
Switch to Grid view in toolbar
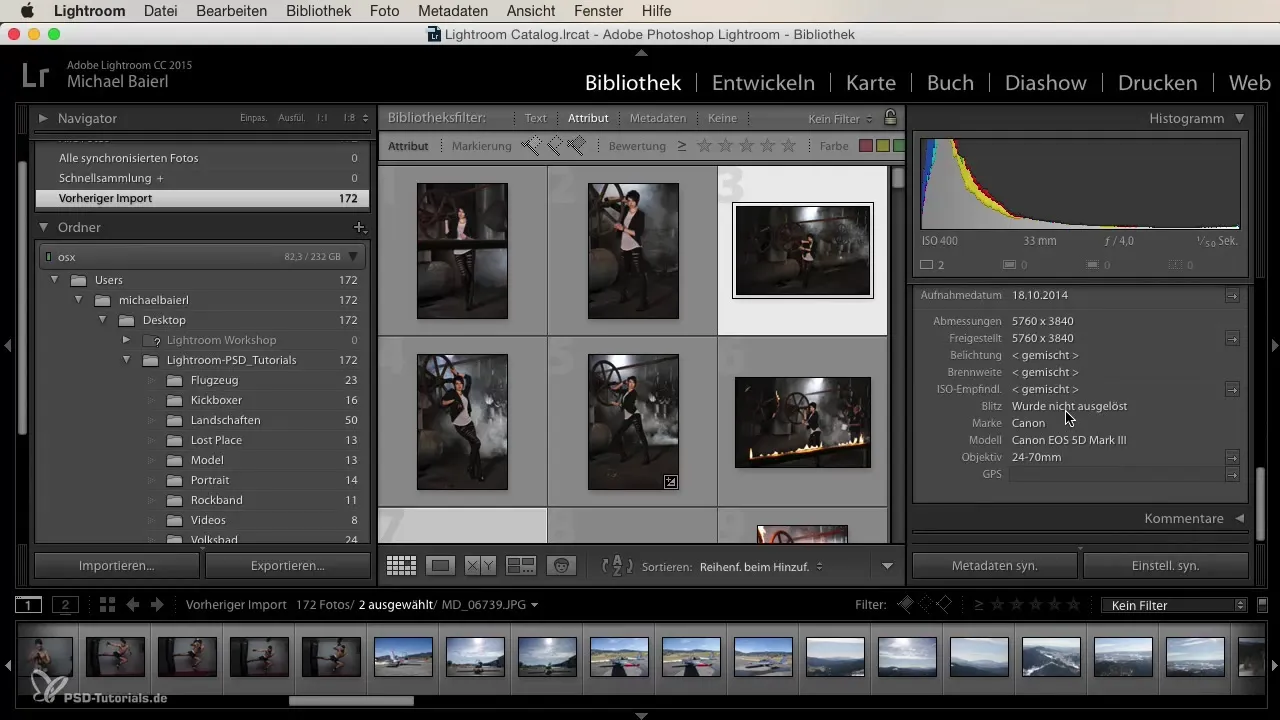click(x=401, y=566)
